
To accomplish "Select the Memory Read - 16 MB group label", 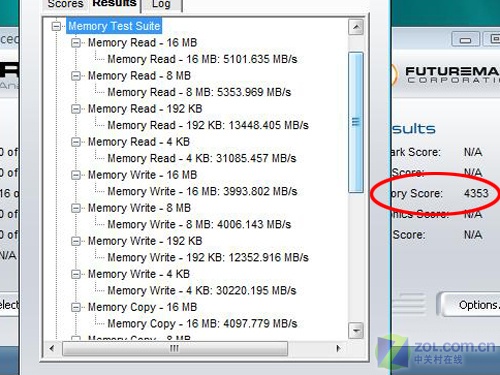I will point(142,43).
